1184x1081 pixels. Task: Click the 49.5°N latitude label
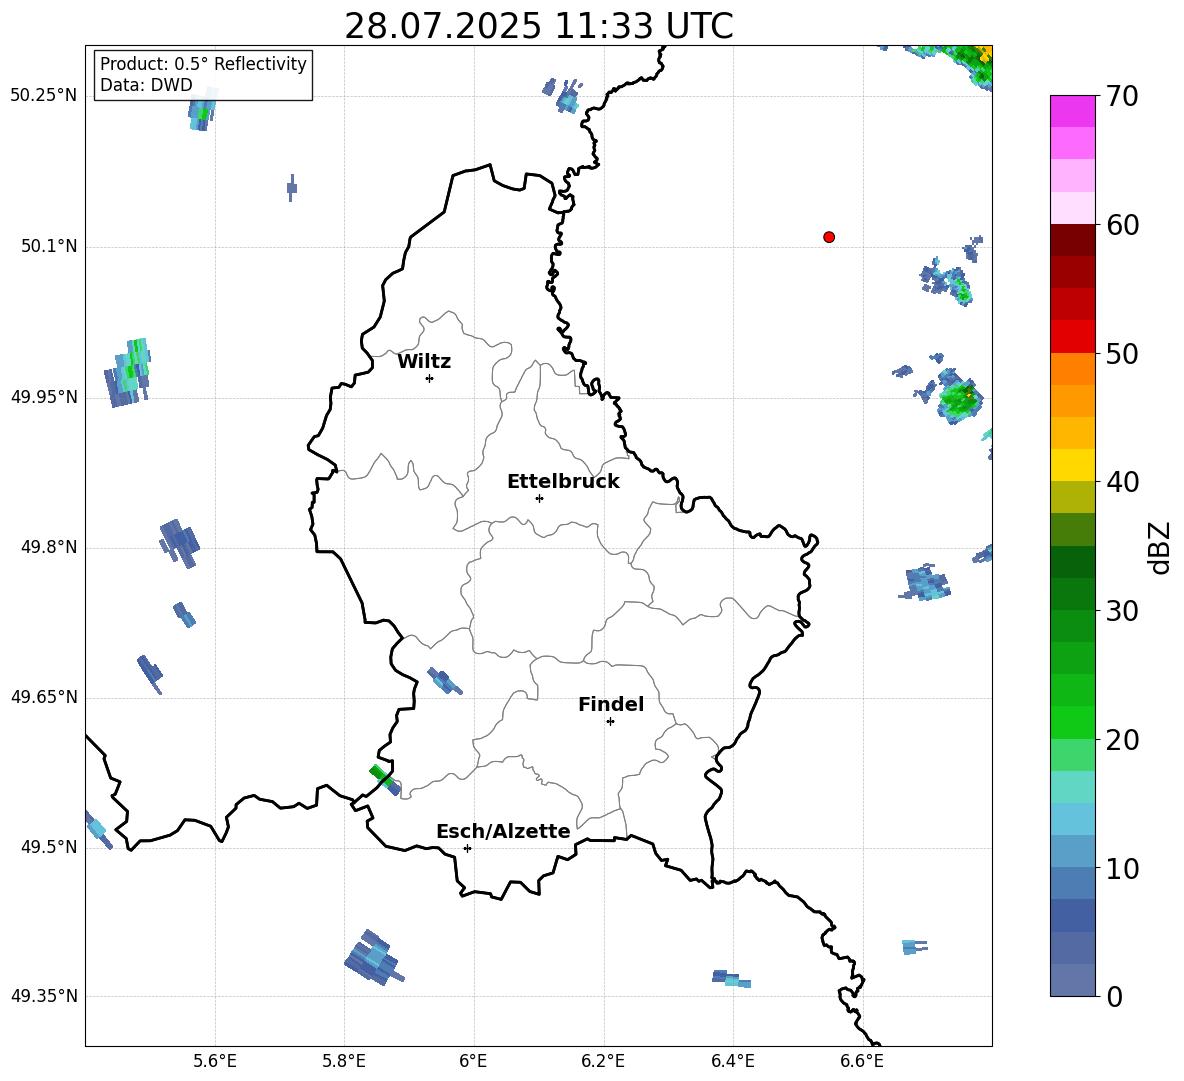point(49,846)
